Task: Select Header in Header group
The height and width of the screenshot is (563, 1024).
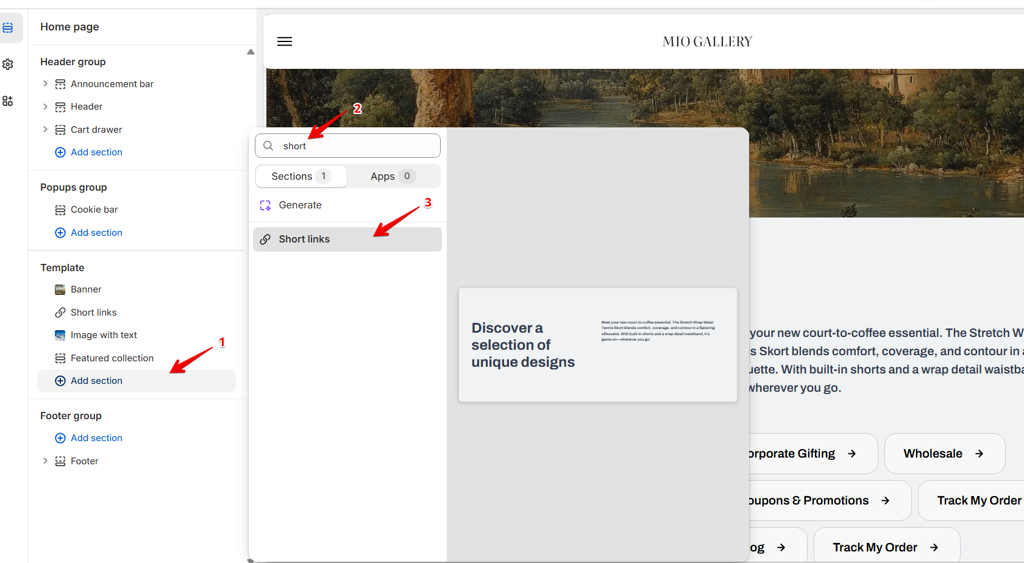Action: (86, 107)
